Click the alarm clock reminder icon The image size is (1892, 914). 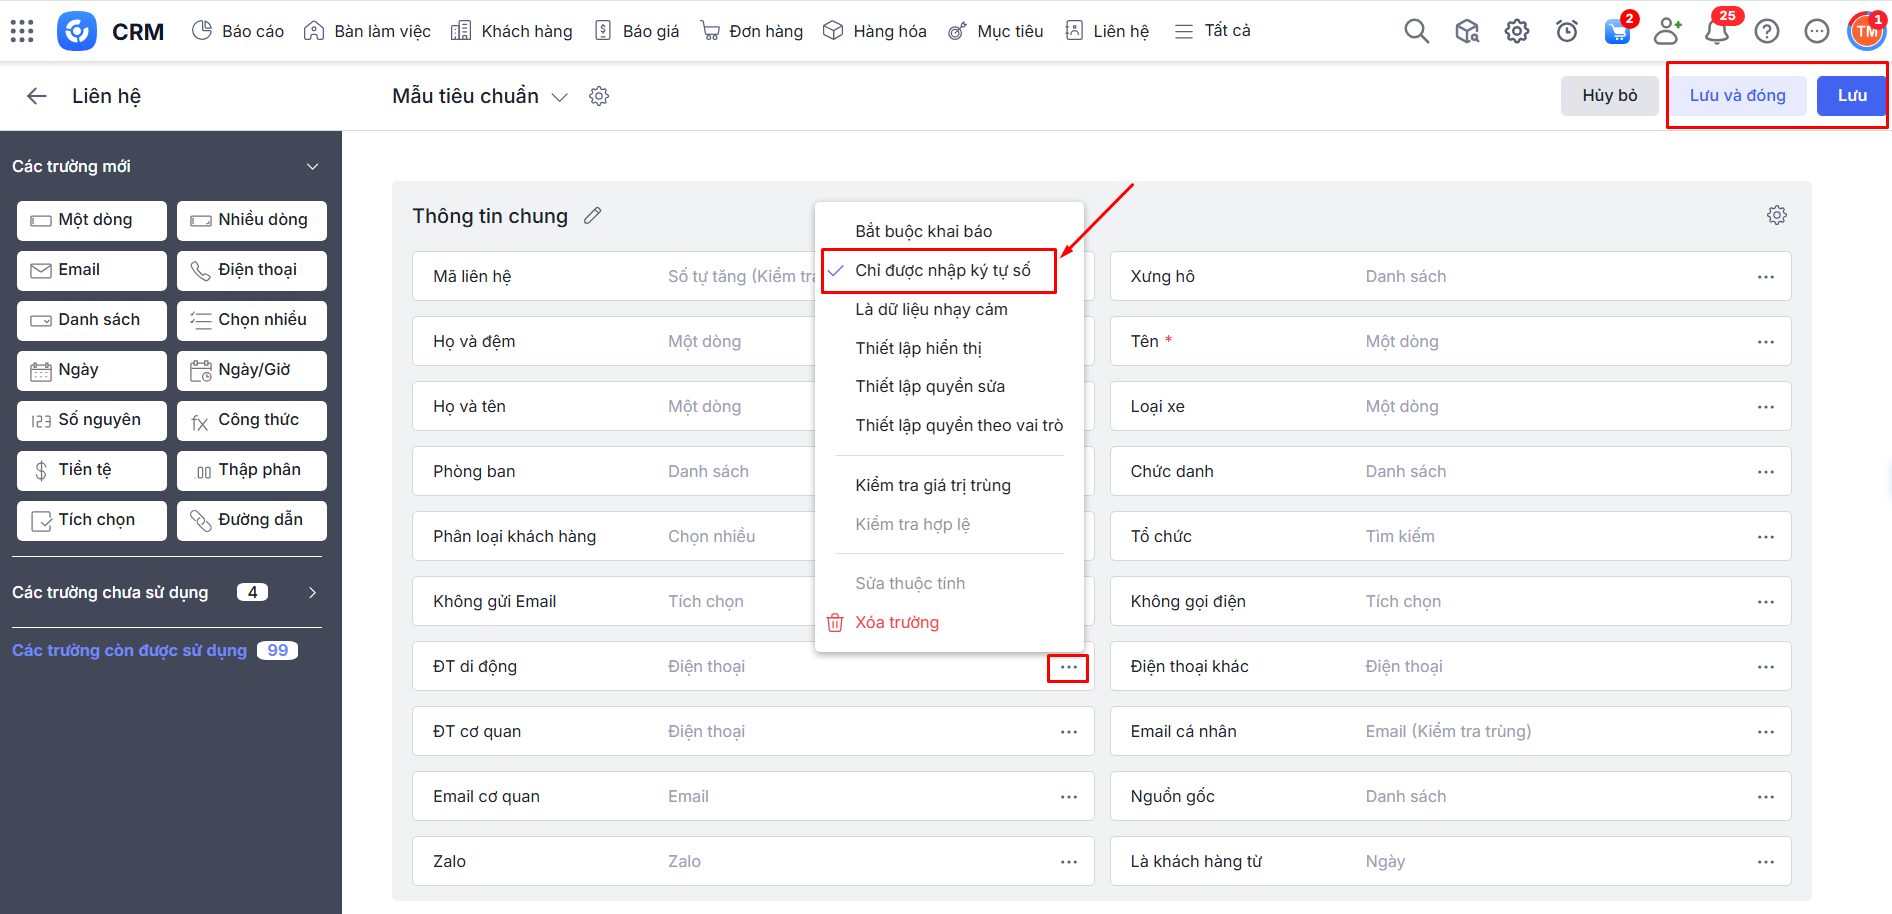click(1567, 31)
